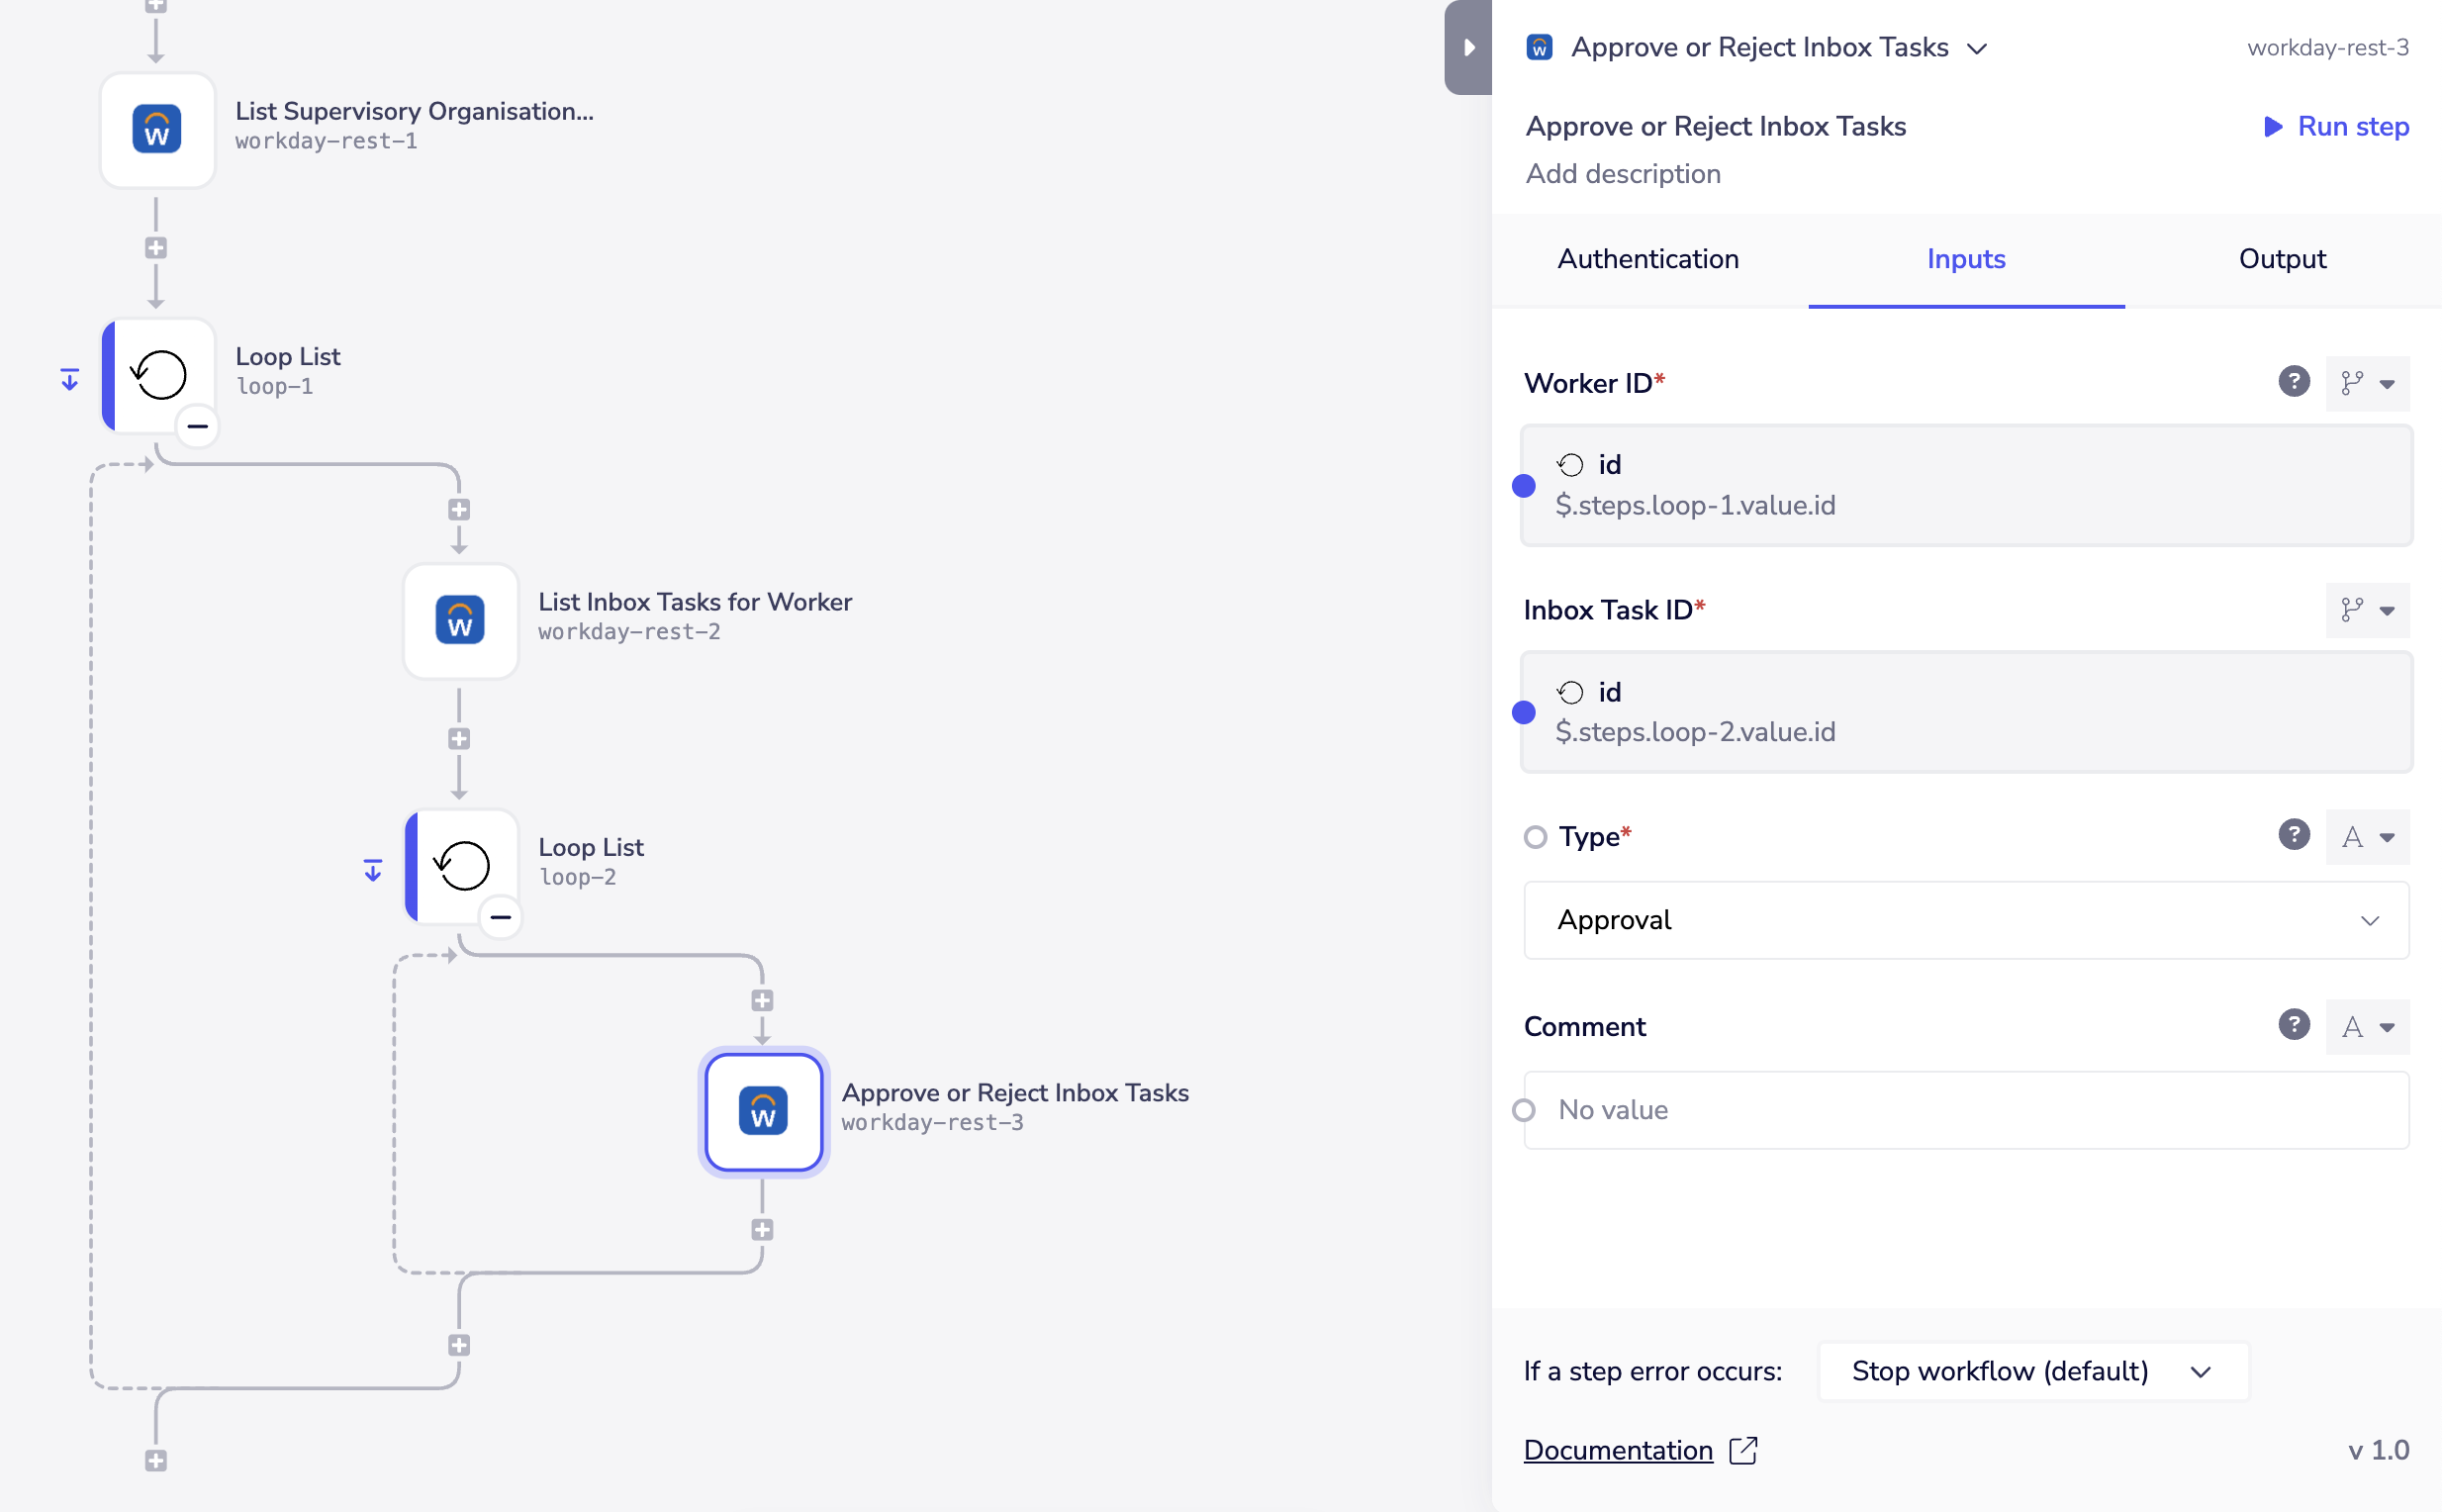Screen dimensions: 2442x1512
Task: Click the help icon beside Worker ID
Action: coord(2294,381)
